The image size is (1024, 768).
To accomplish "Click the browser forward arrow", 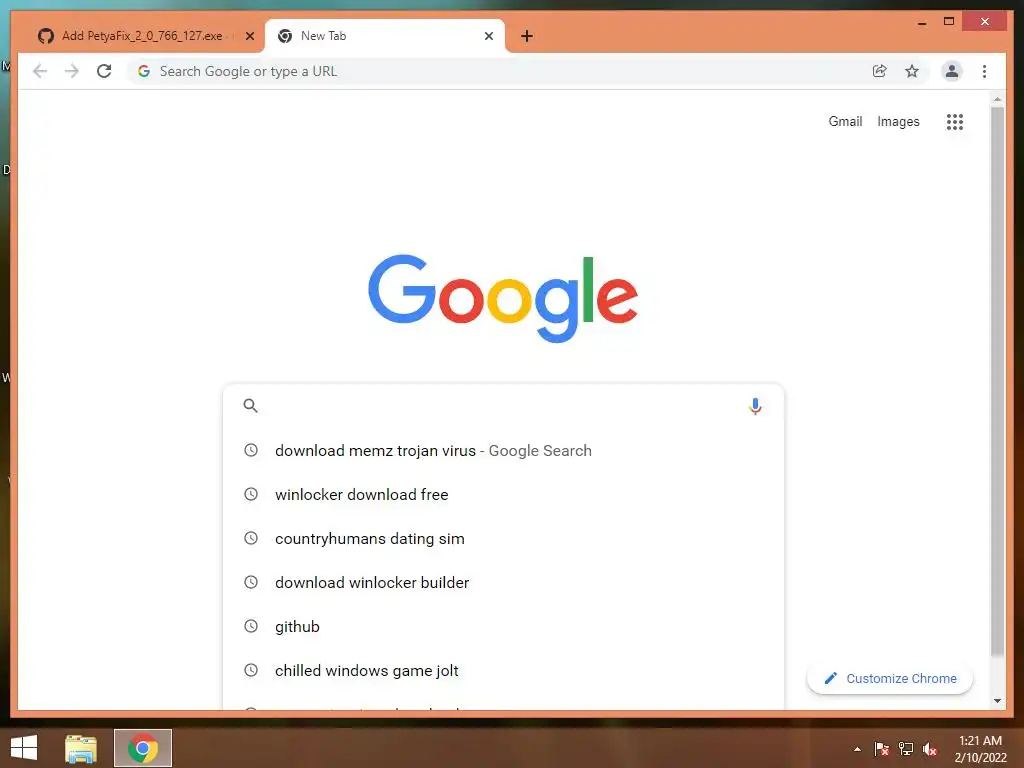I will click(72, 71).
